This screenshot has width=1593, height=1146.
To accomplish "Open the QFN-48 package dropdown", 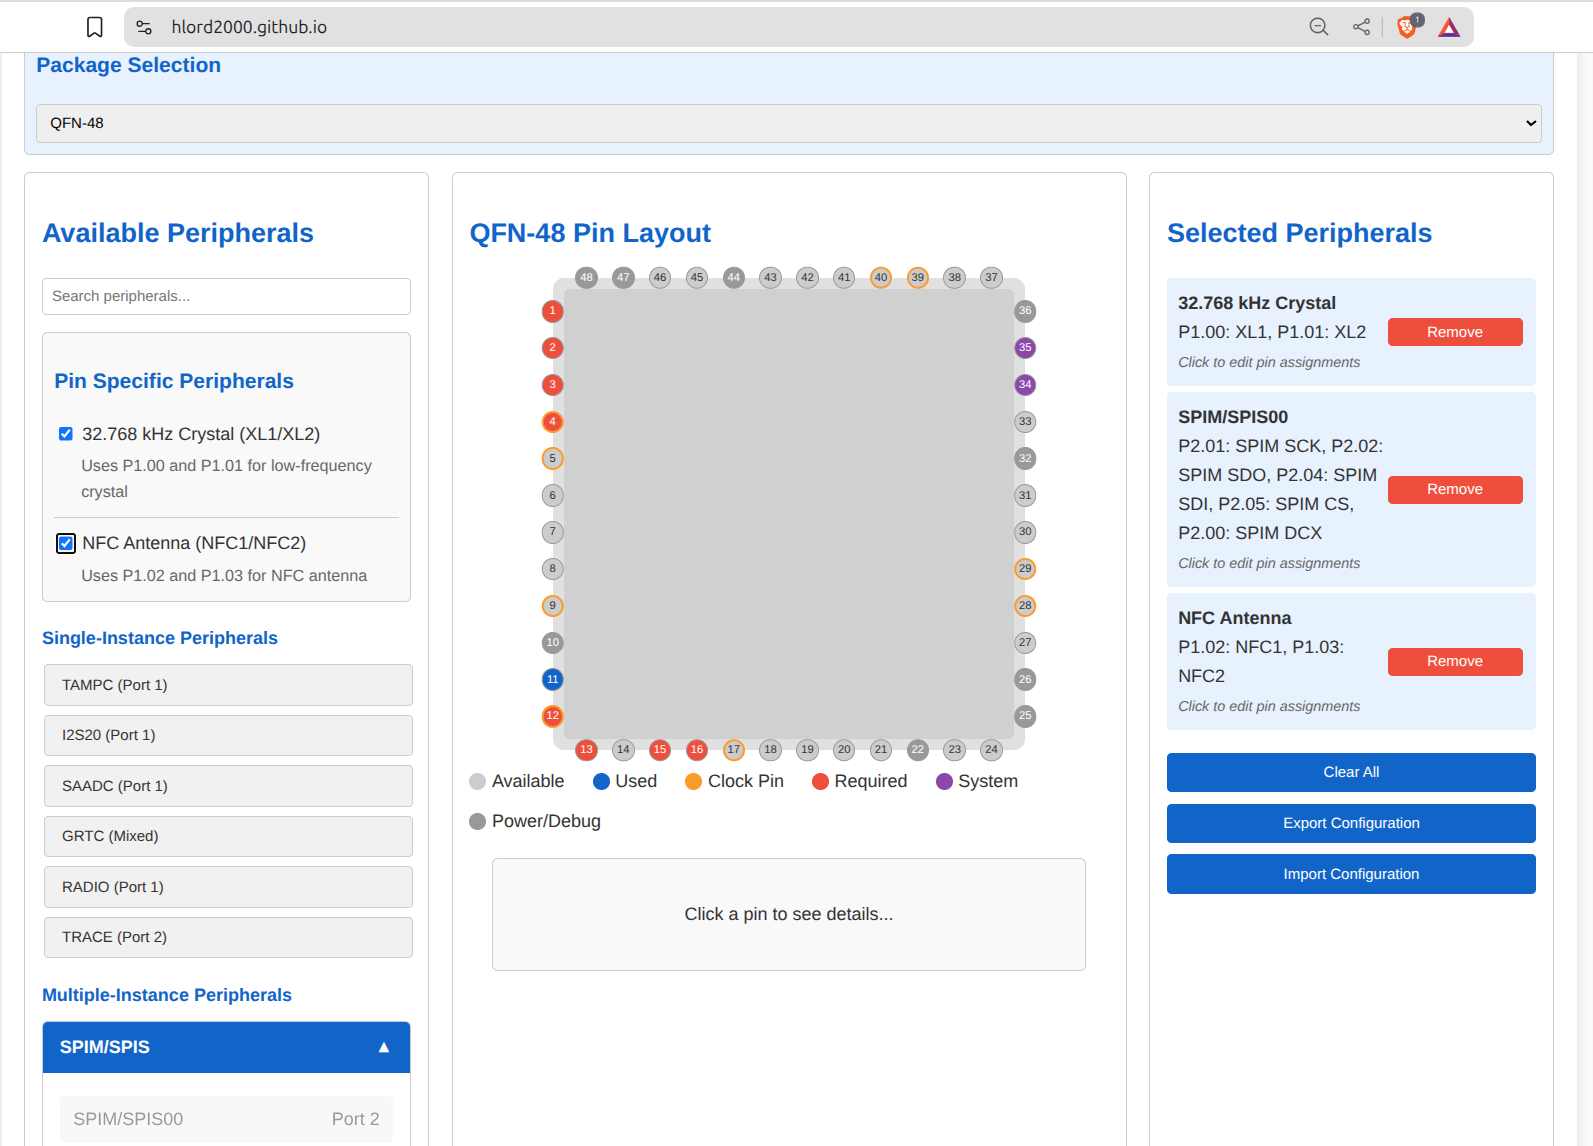I will (x=788, y=123).
